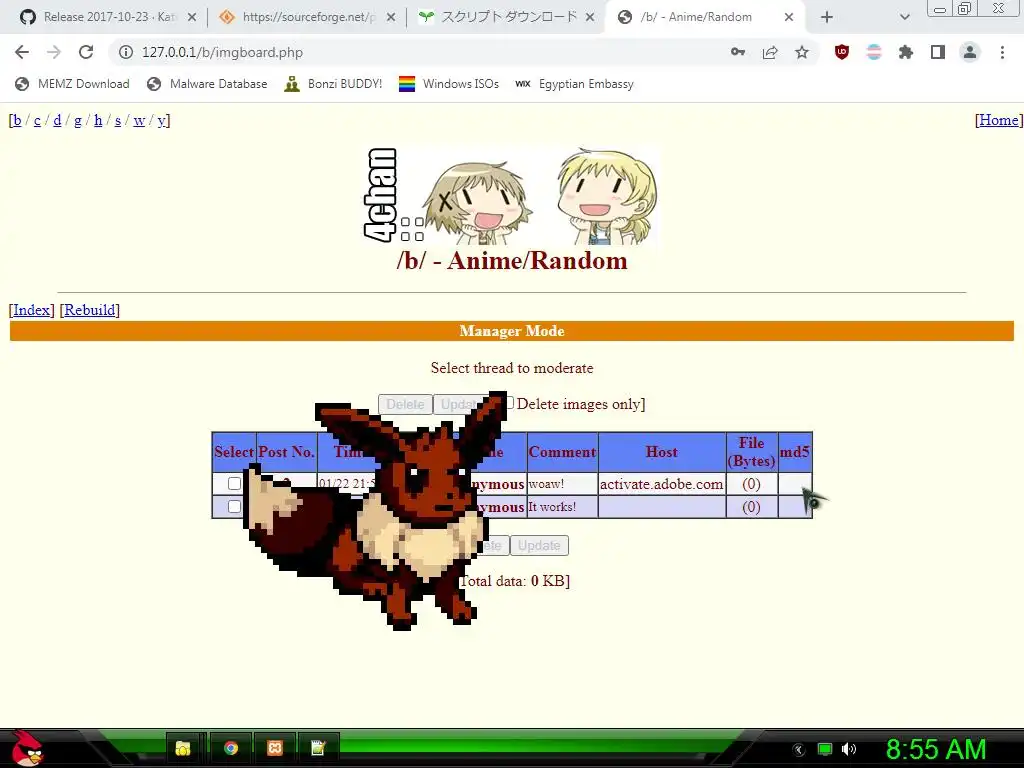Bookmark this page with star icon
The height and width of the screenshot is (768, 1024).
pos(802,52)
